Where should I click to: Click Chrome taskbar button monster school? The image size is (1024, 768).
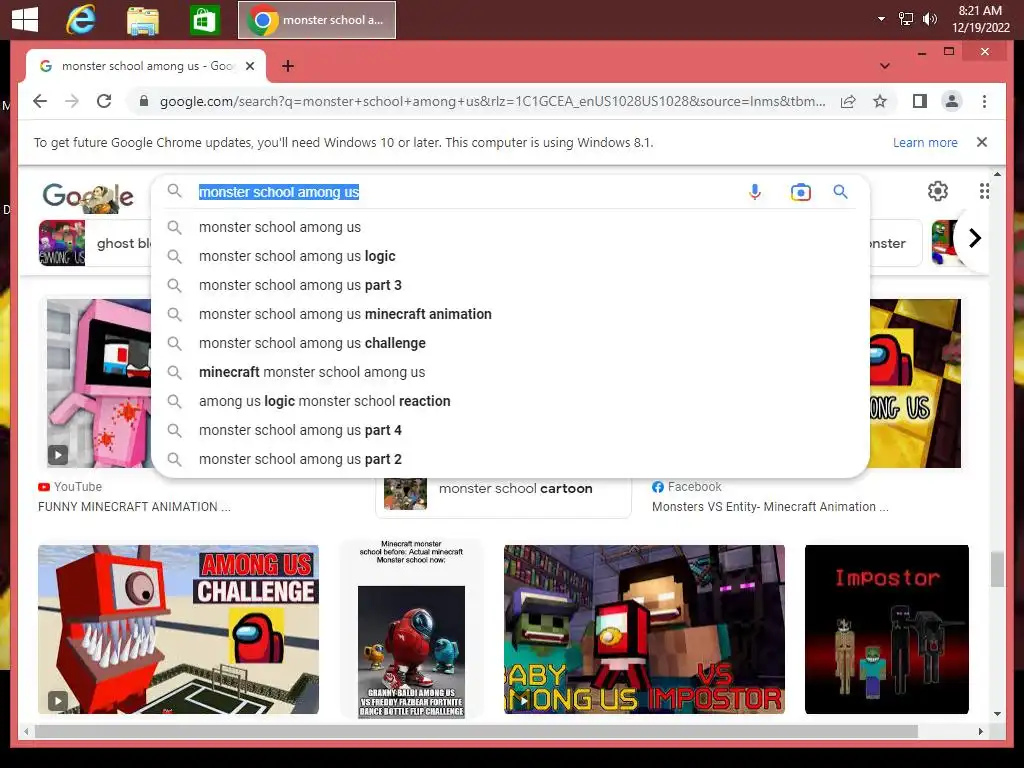click(x=317, y=20)
